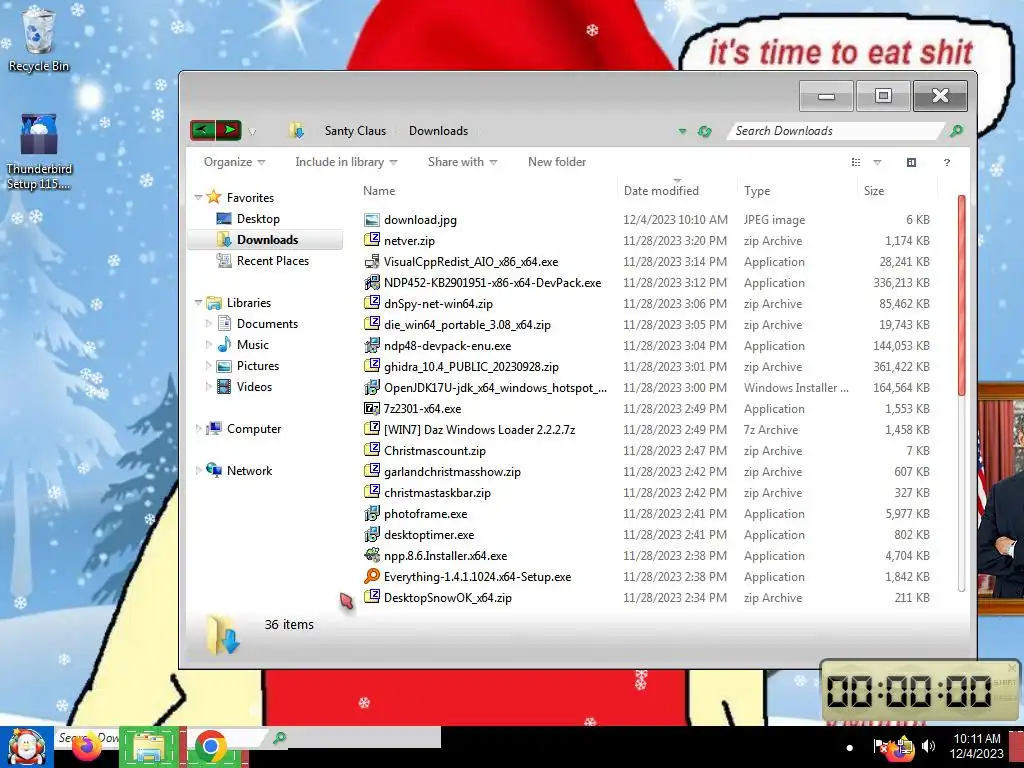Select the 7z2301-x64.exe icon
Screen dimensions: 1024x768
click(372, 409)
